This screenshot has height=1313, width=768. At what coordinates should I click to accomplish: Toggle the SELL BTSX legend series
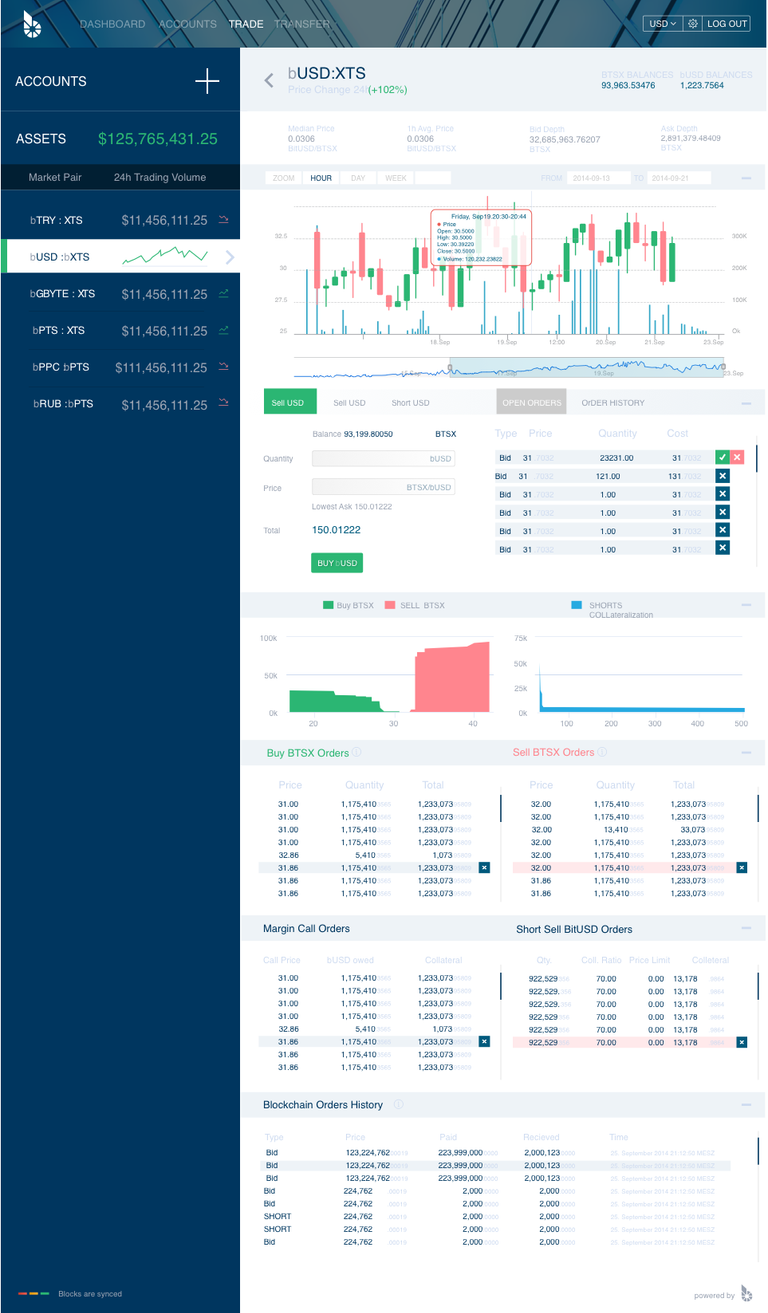pos(414,605)
